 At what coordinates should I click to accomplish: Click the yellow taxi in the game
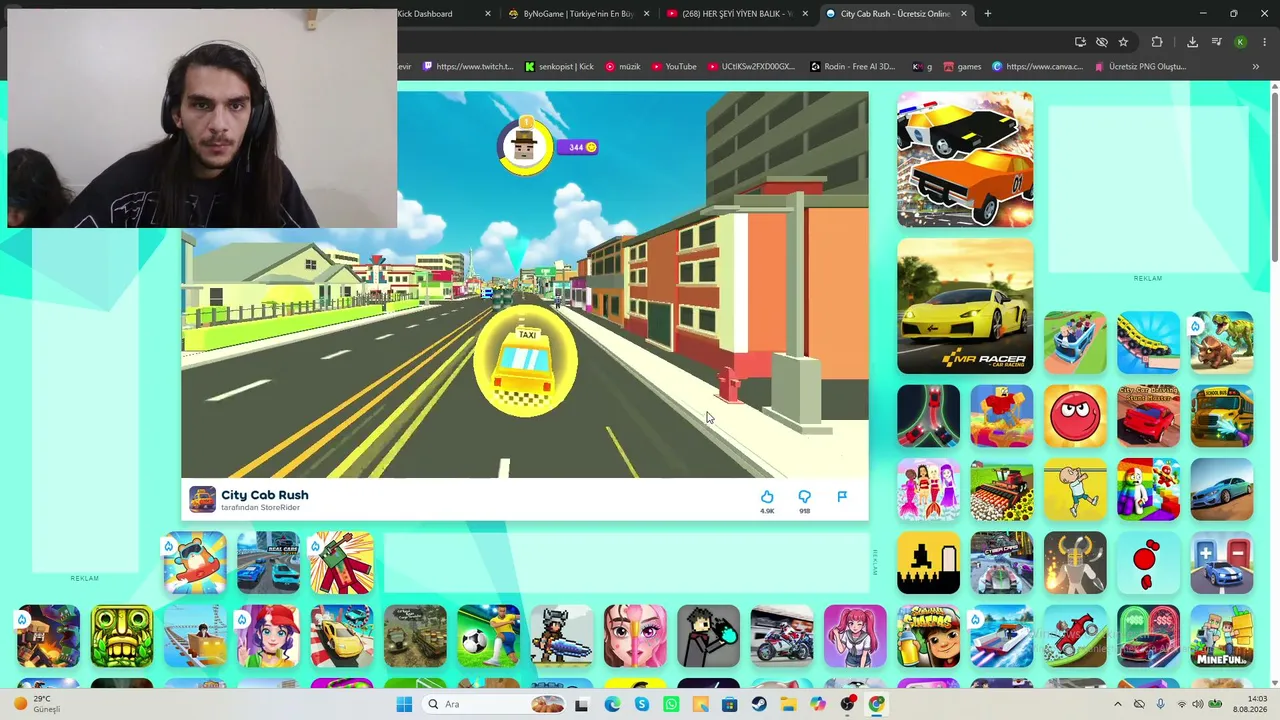(x=526, y=361)
